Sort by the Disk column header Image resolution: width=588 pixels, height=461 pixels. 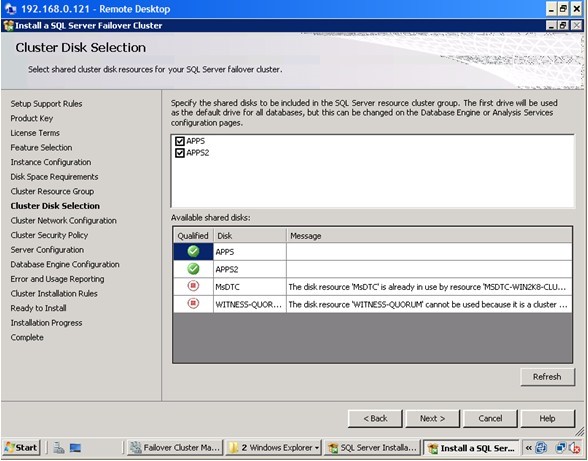point(250,236)
